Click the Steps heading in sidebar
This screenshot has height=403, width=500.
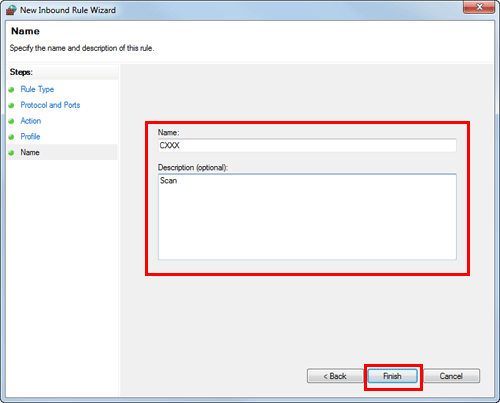pos(21,72)
